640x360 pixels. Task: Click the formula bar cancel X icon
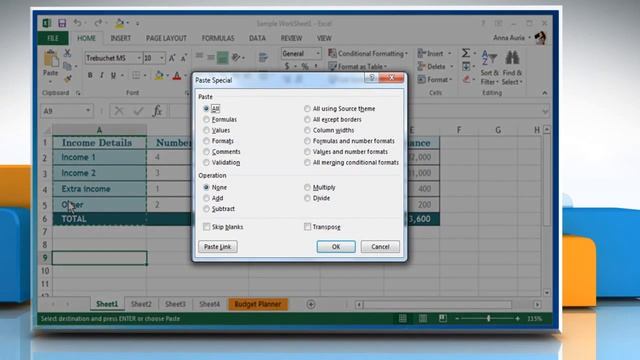(119, 111)
